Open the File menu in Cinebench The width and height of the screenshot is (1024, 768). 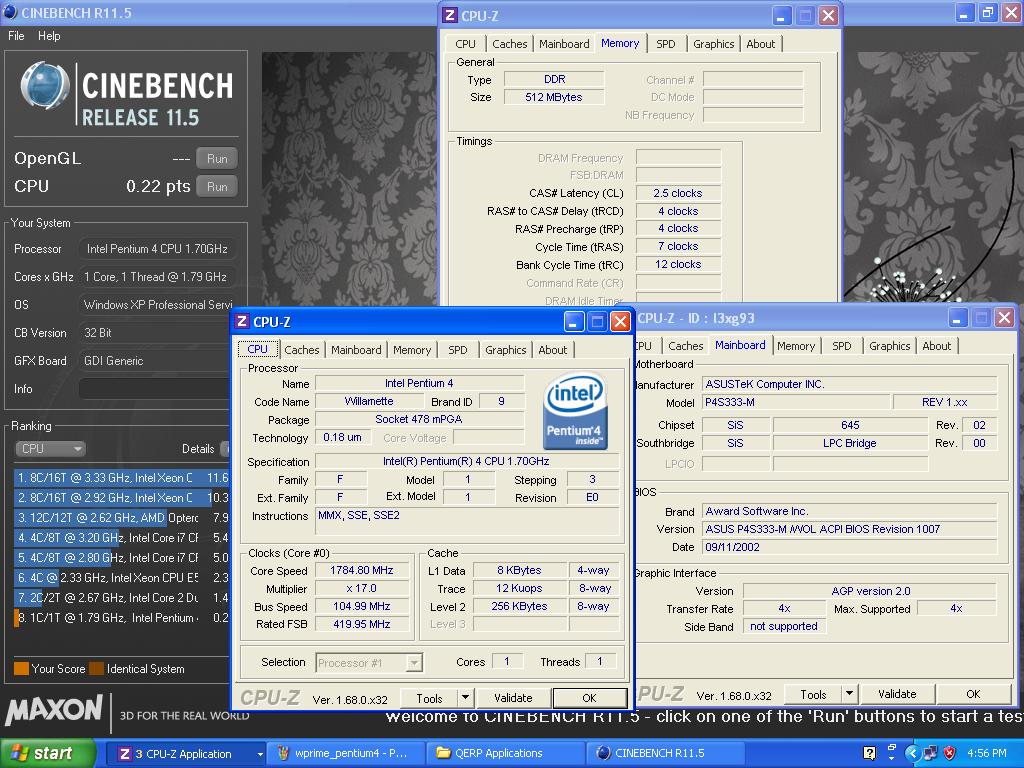point(16,36)
